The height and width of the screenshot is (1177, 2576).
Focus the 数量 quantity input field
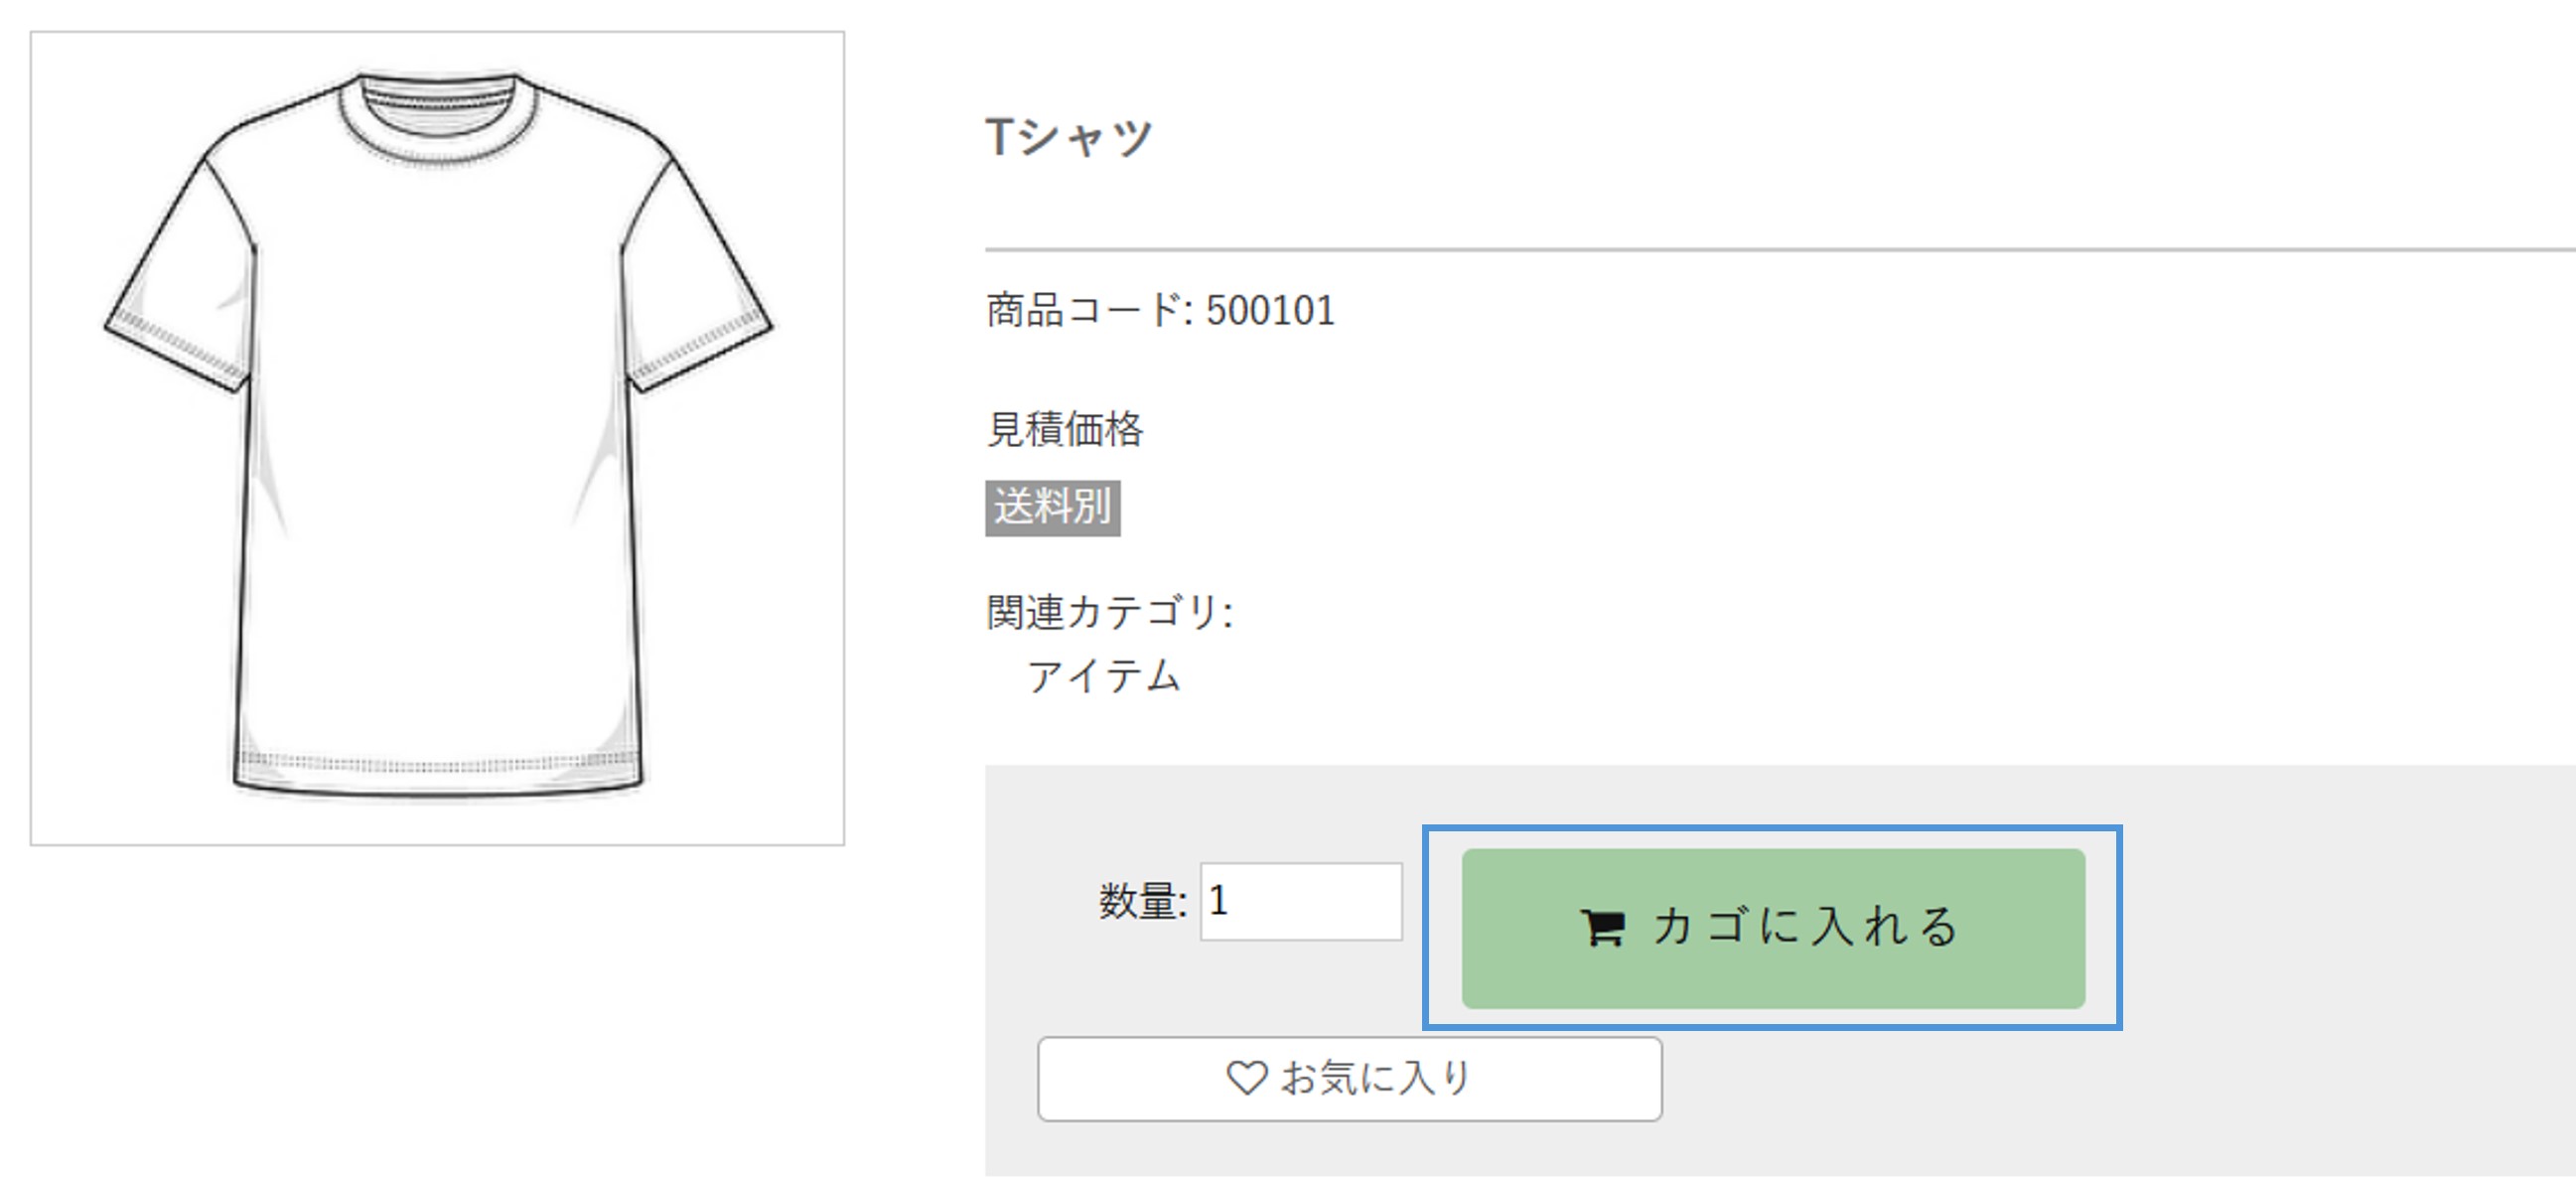click(1301, 900)
